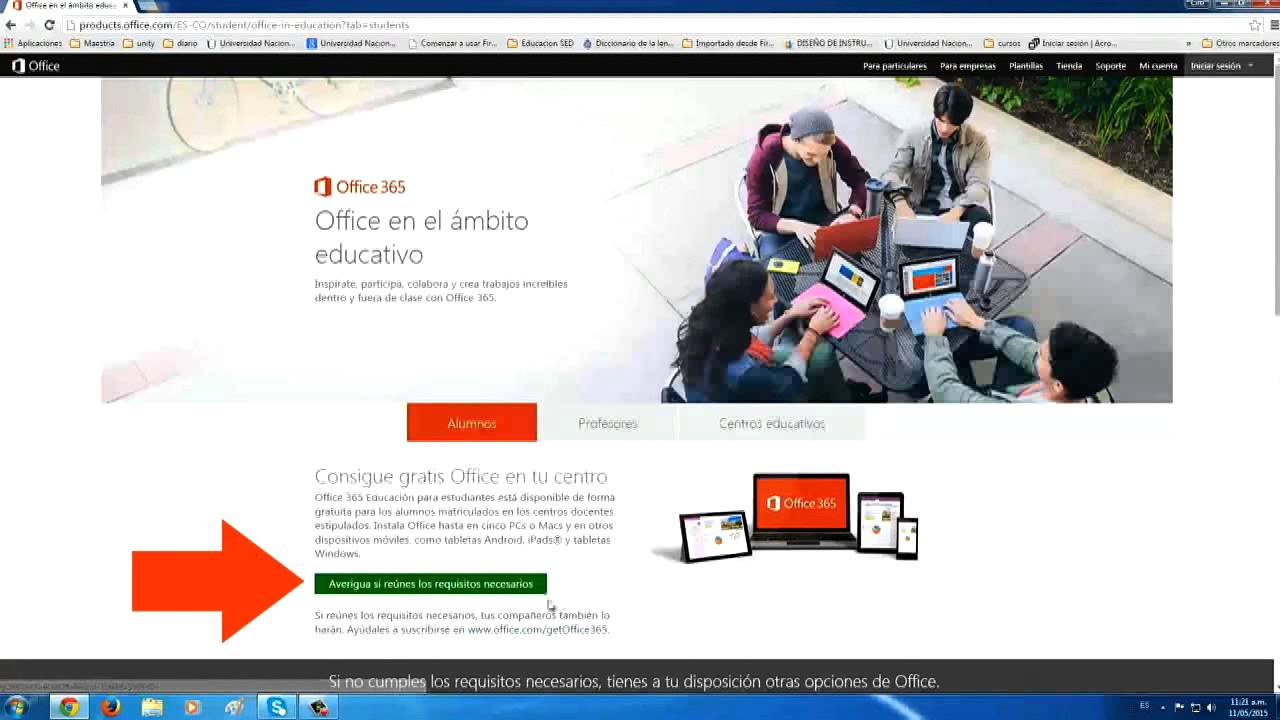This screenshot has height=720, width=1280.
Task: Open the unity bookmark folder
Action: pos(139,43)
